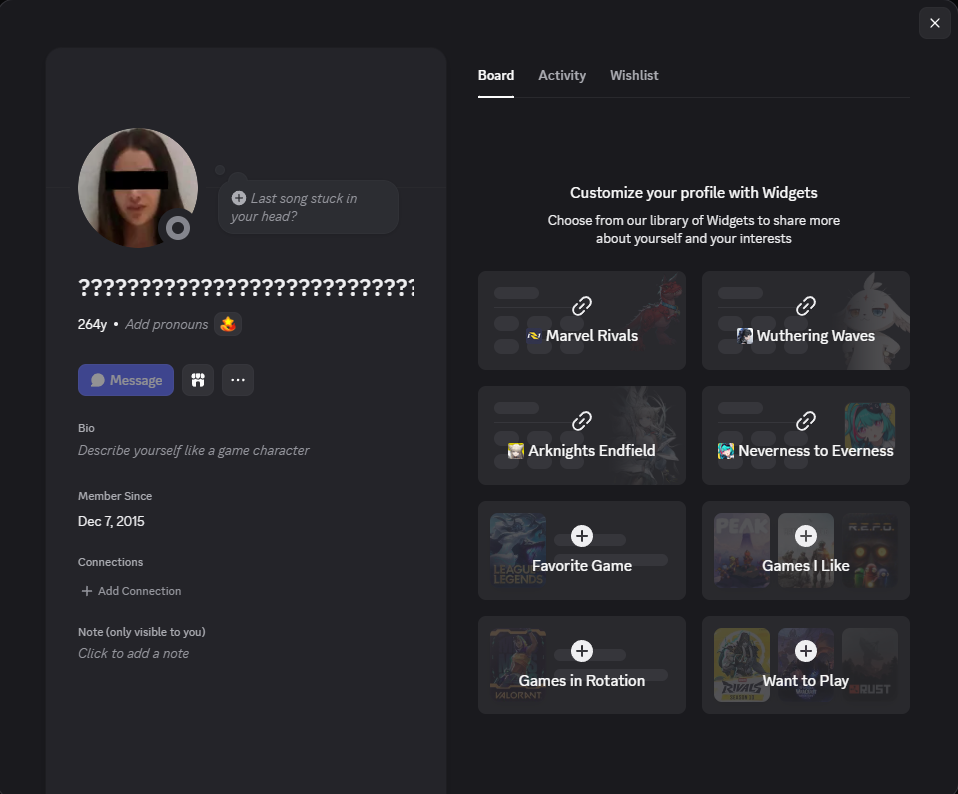
Task: Link the Arknights Endfield widget
Action: click(x=582, y=435)
